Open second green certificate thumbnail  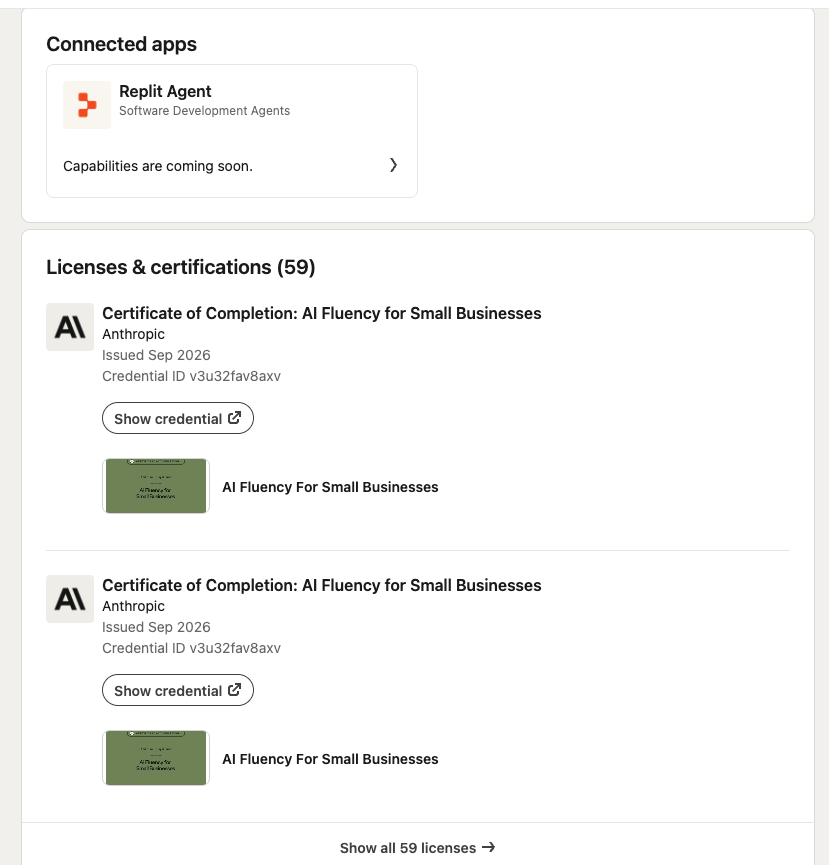click(x=156, y=758)
